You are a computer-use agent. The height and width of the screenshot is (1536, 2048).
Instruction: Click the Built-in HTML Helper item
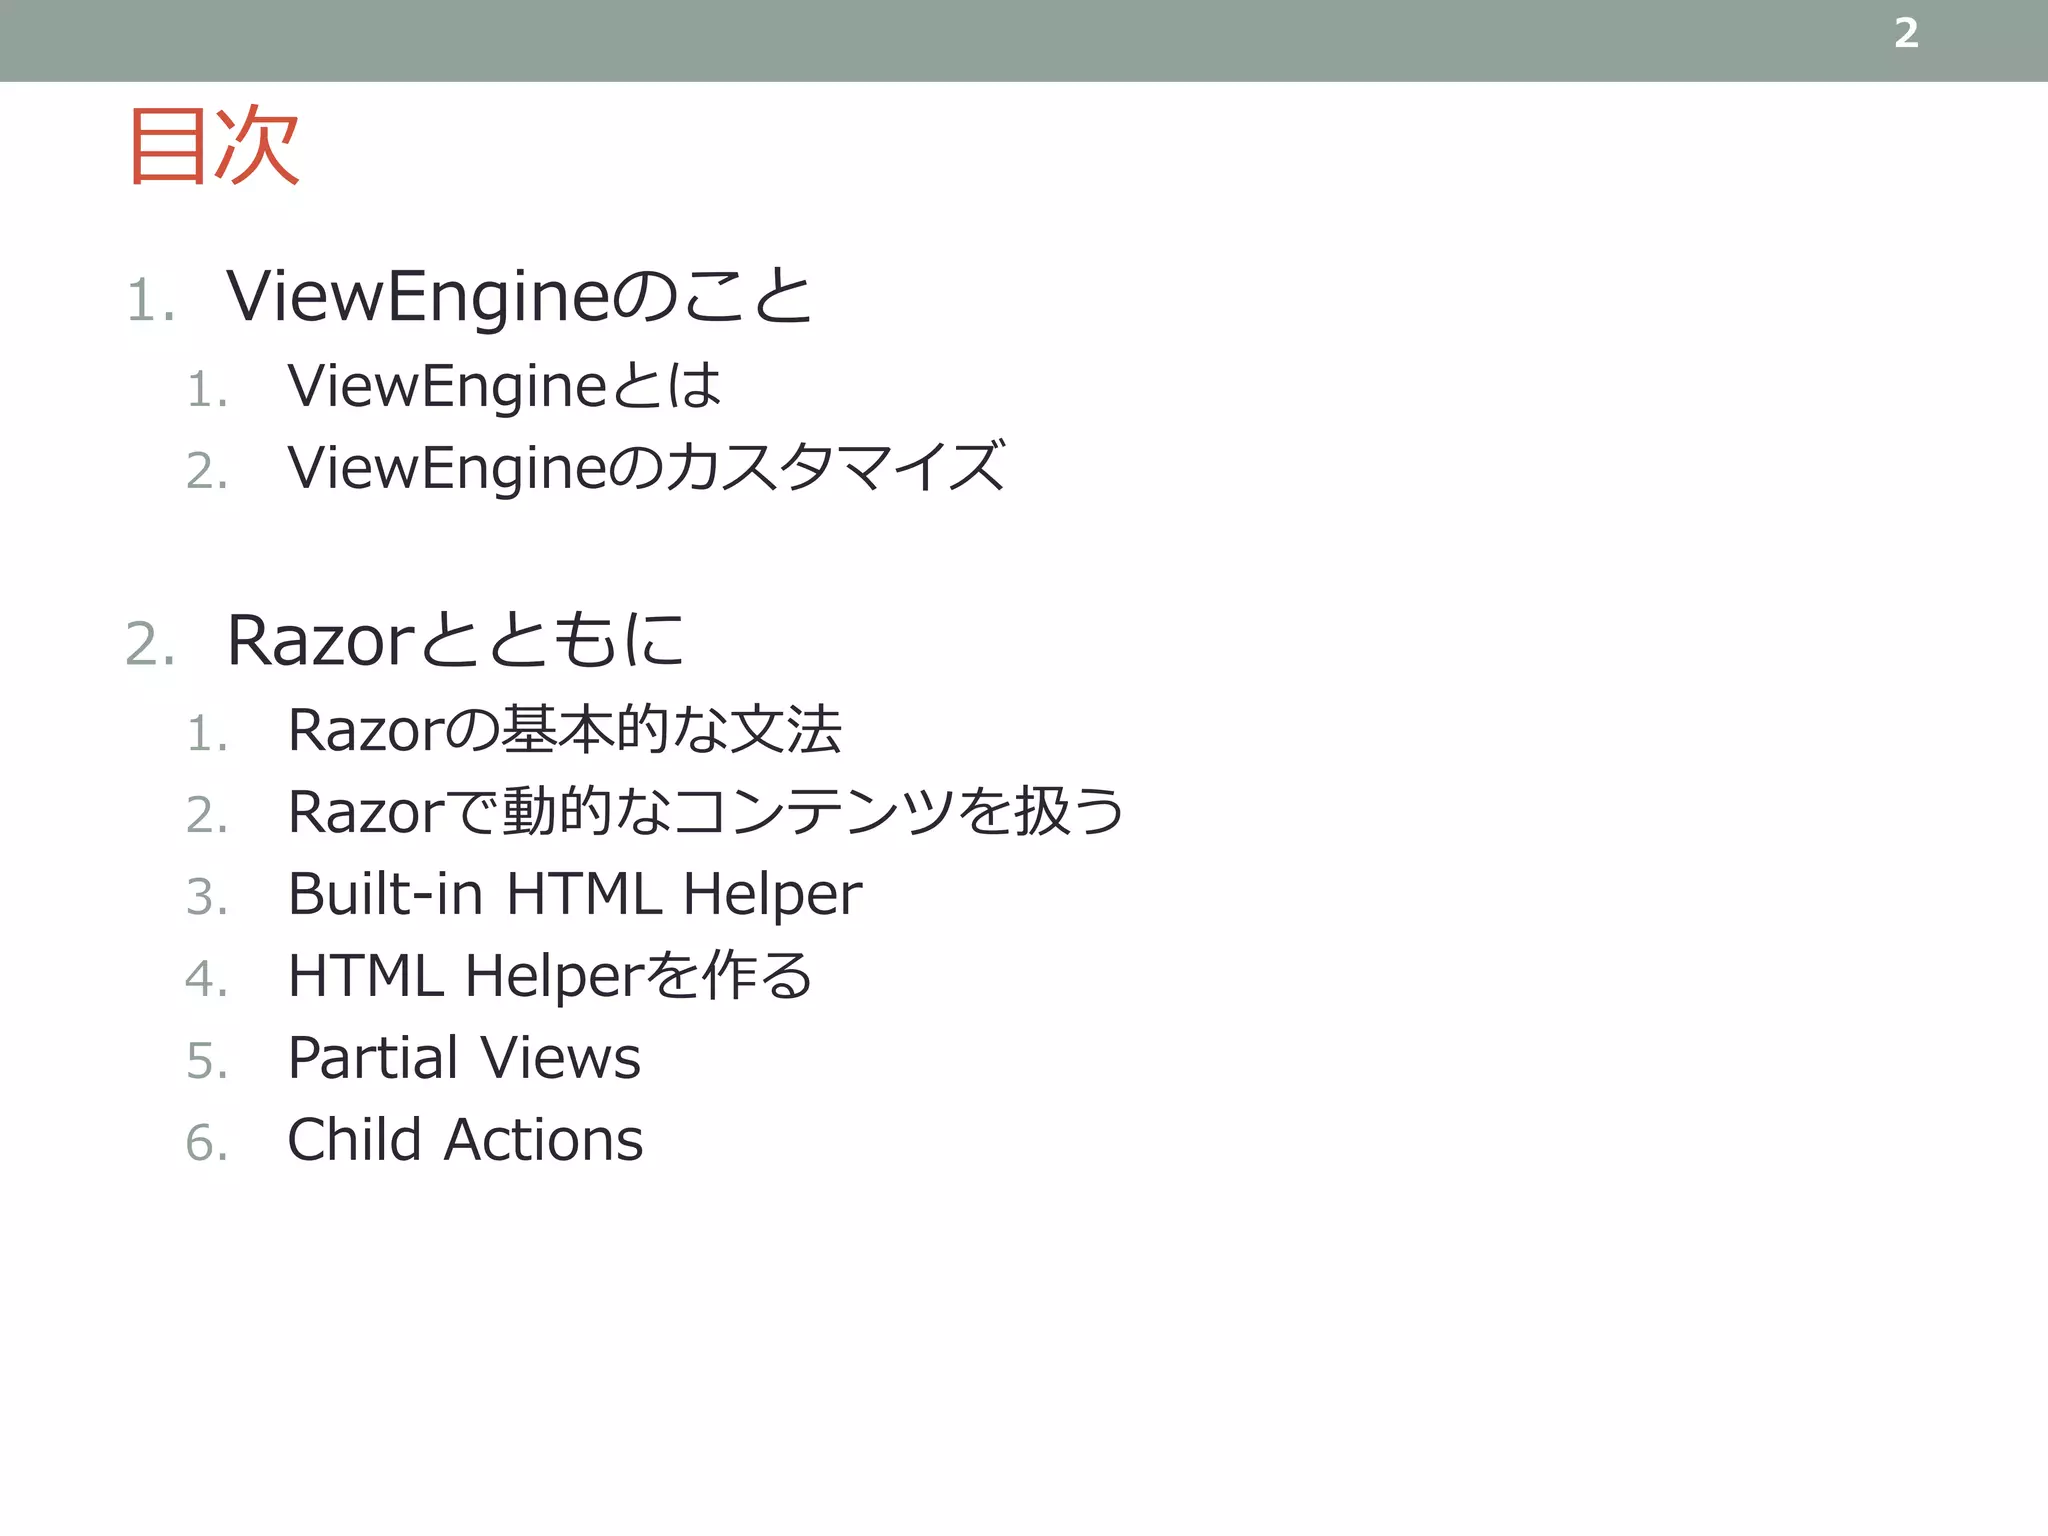(x=574, y=894)
